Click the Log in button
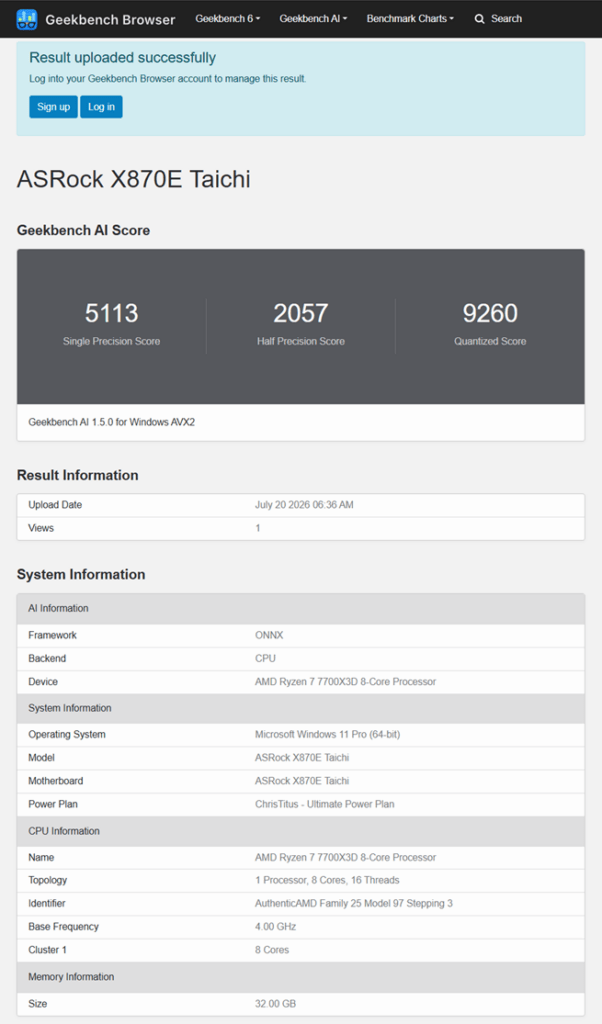 [101, 107]
